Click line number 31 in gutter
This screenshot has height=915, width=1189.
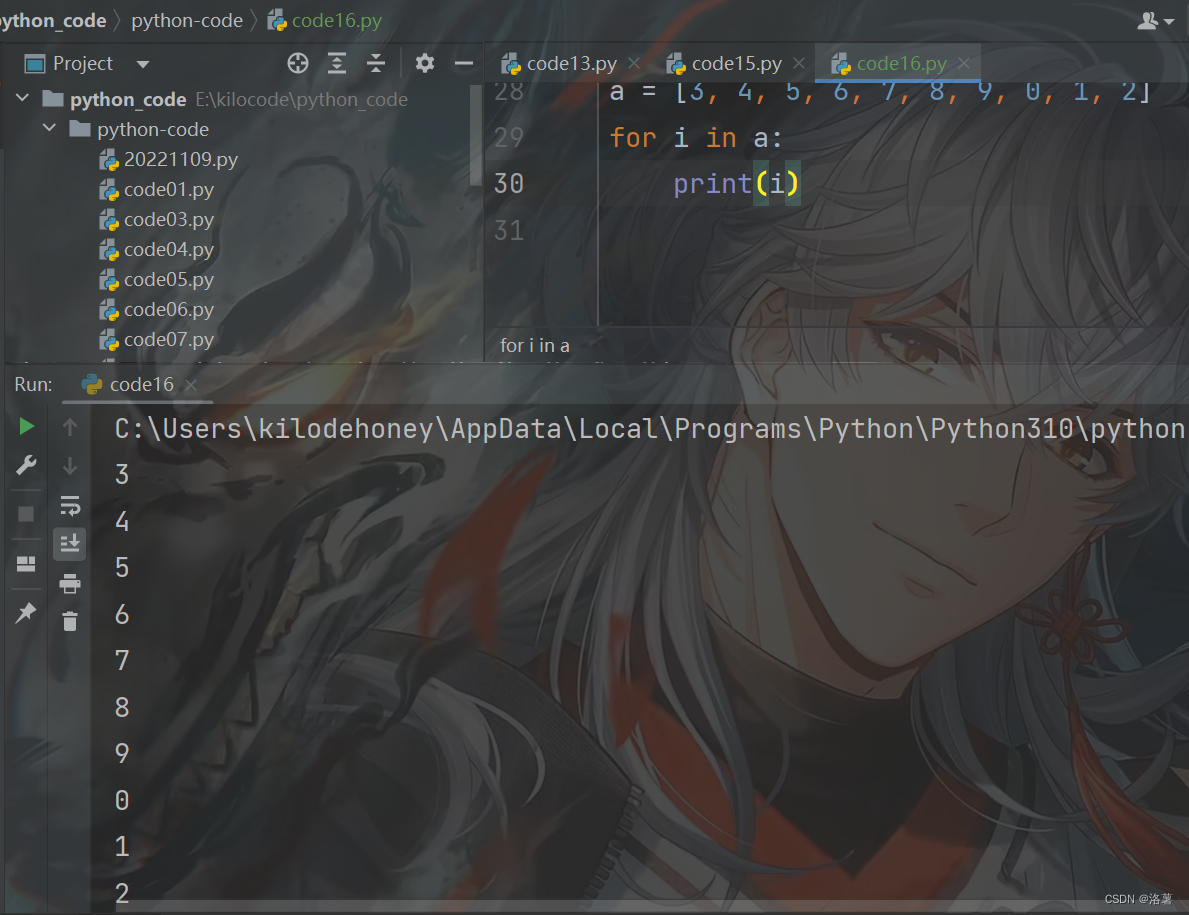click(x=509, y=230)
